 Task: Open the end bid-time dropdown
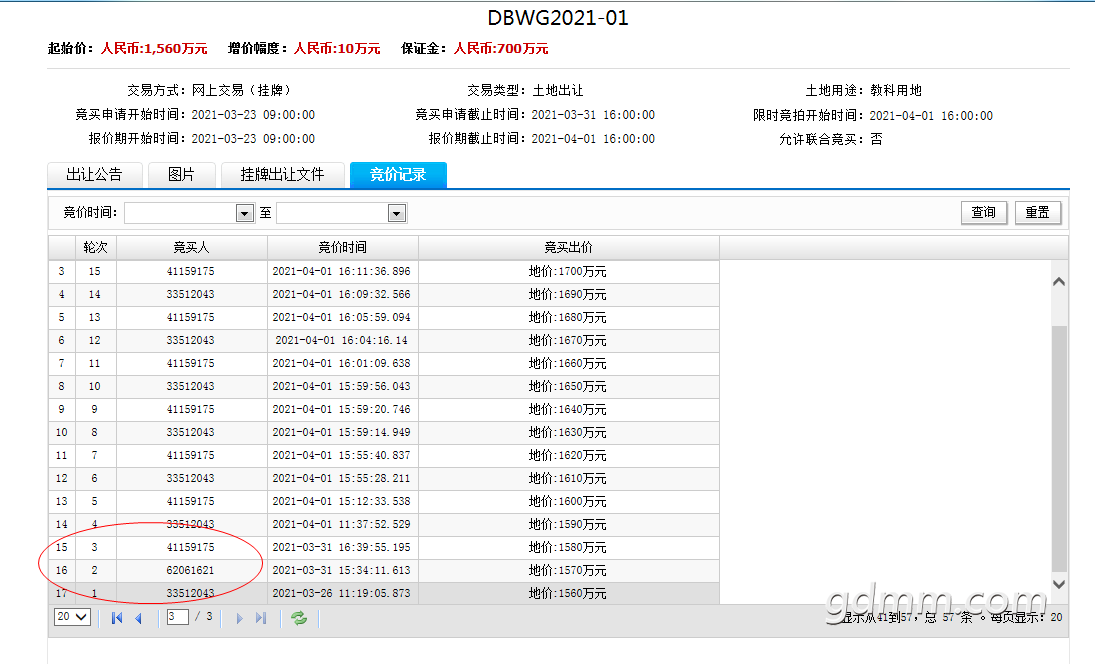(x=397, y=213)
